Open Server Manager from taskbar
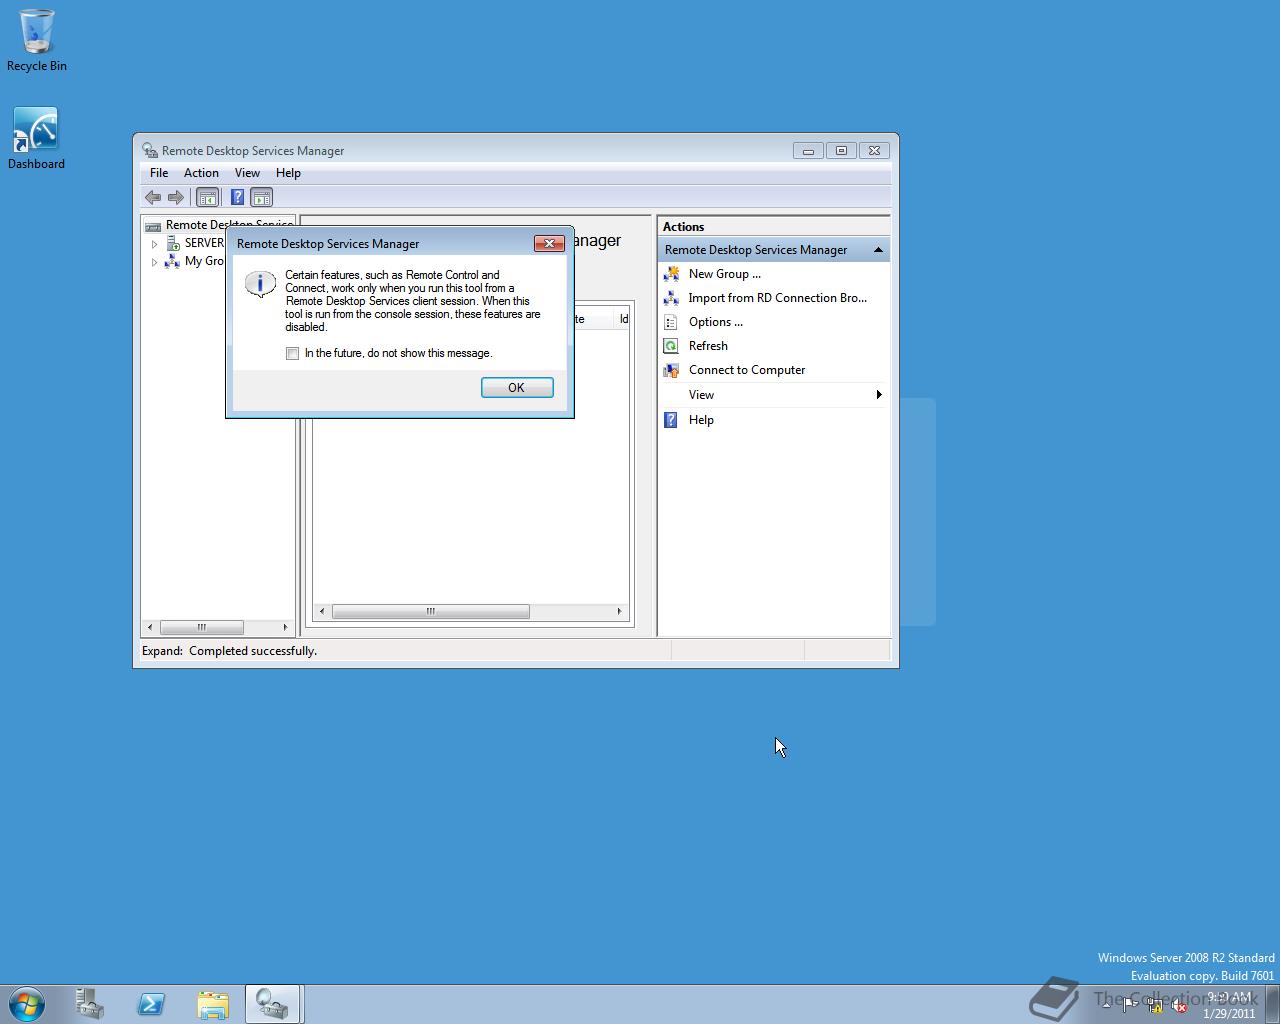The height and width of the screenshot is (1024, 1280). coord(90,1004)
